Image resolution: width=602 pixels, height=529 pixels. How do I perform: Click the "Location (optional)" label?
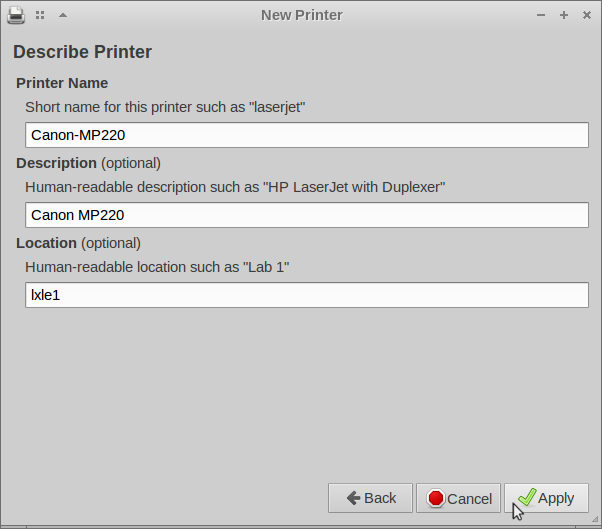point(78,243)
